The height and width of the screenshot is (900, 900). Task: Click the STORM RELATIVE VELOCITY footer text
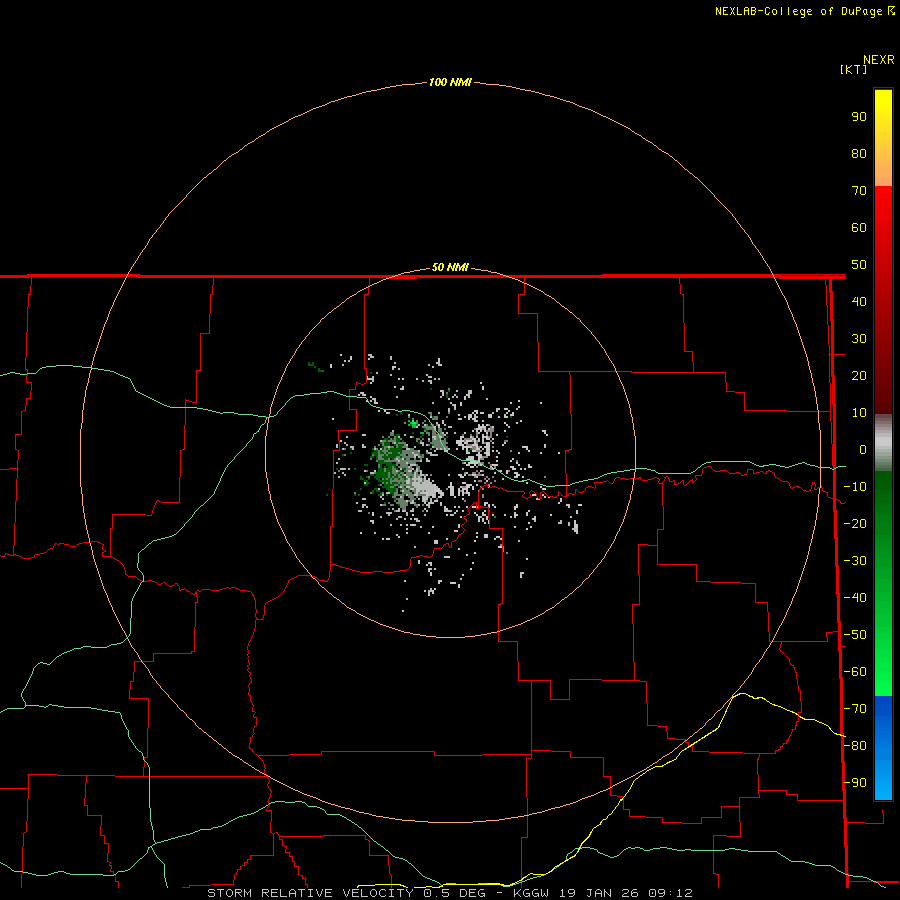click(x=310, y=893)
